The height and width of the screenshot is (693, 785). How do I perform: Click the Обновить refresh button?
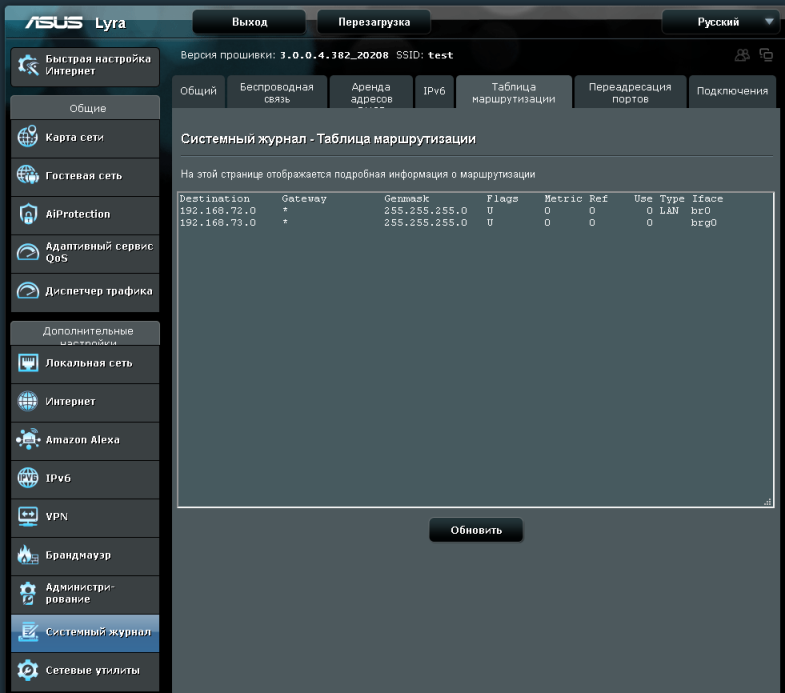point(476,530)
